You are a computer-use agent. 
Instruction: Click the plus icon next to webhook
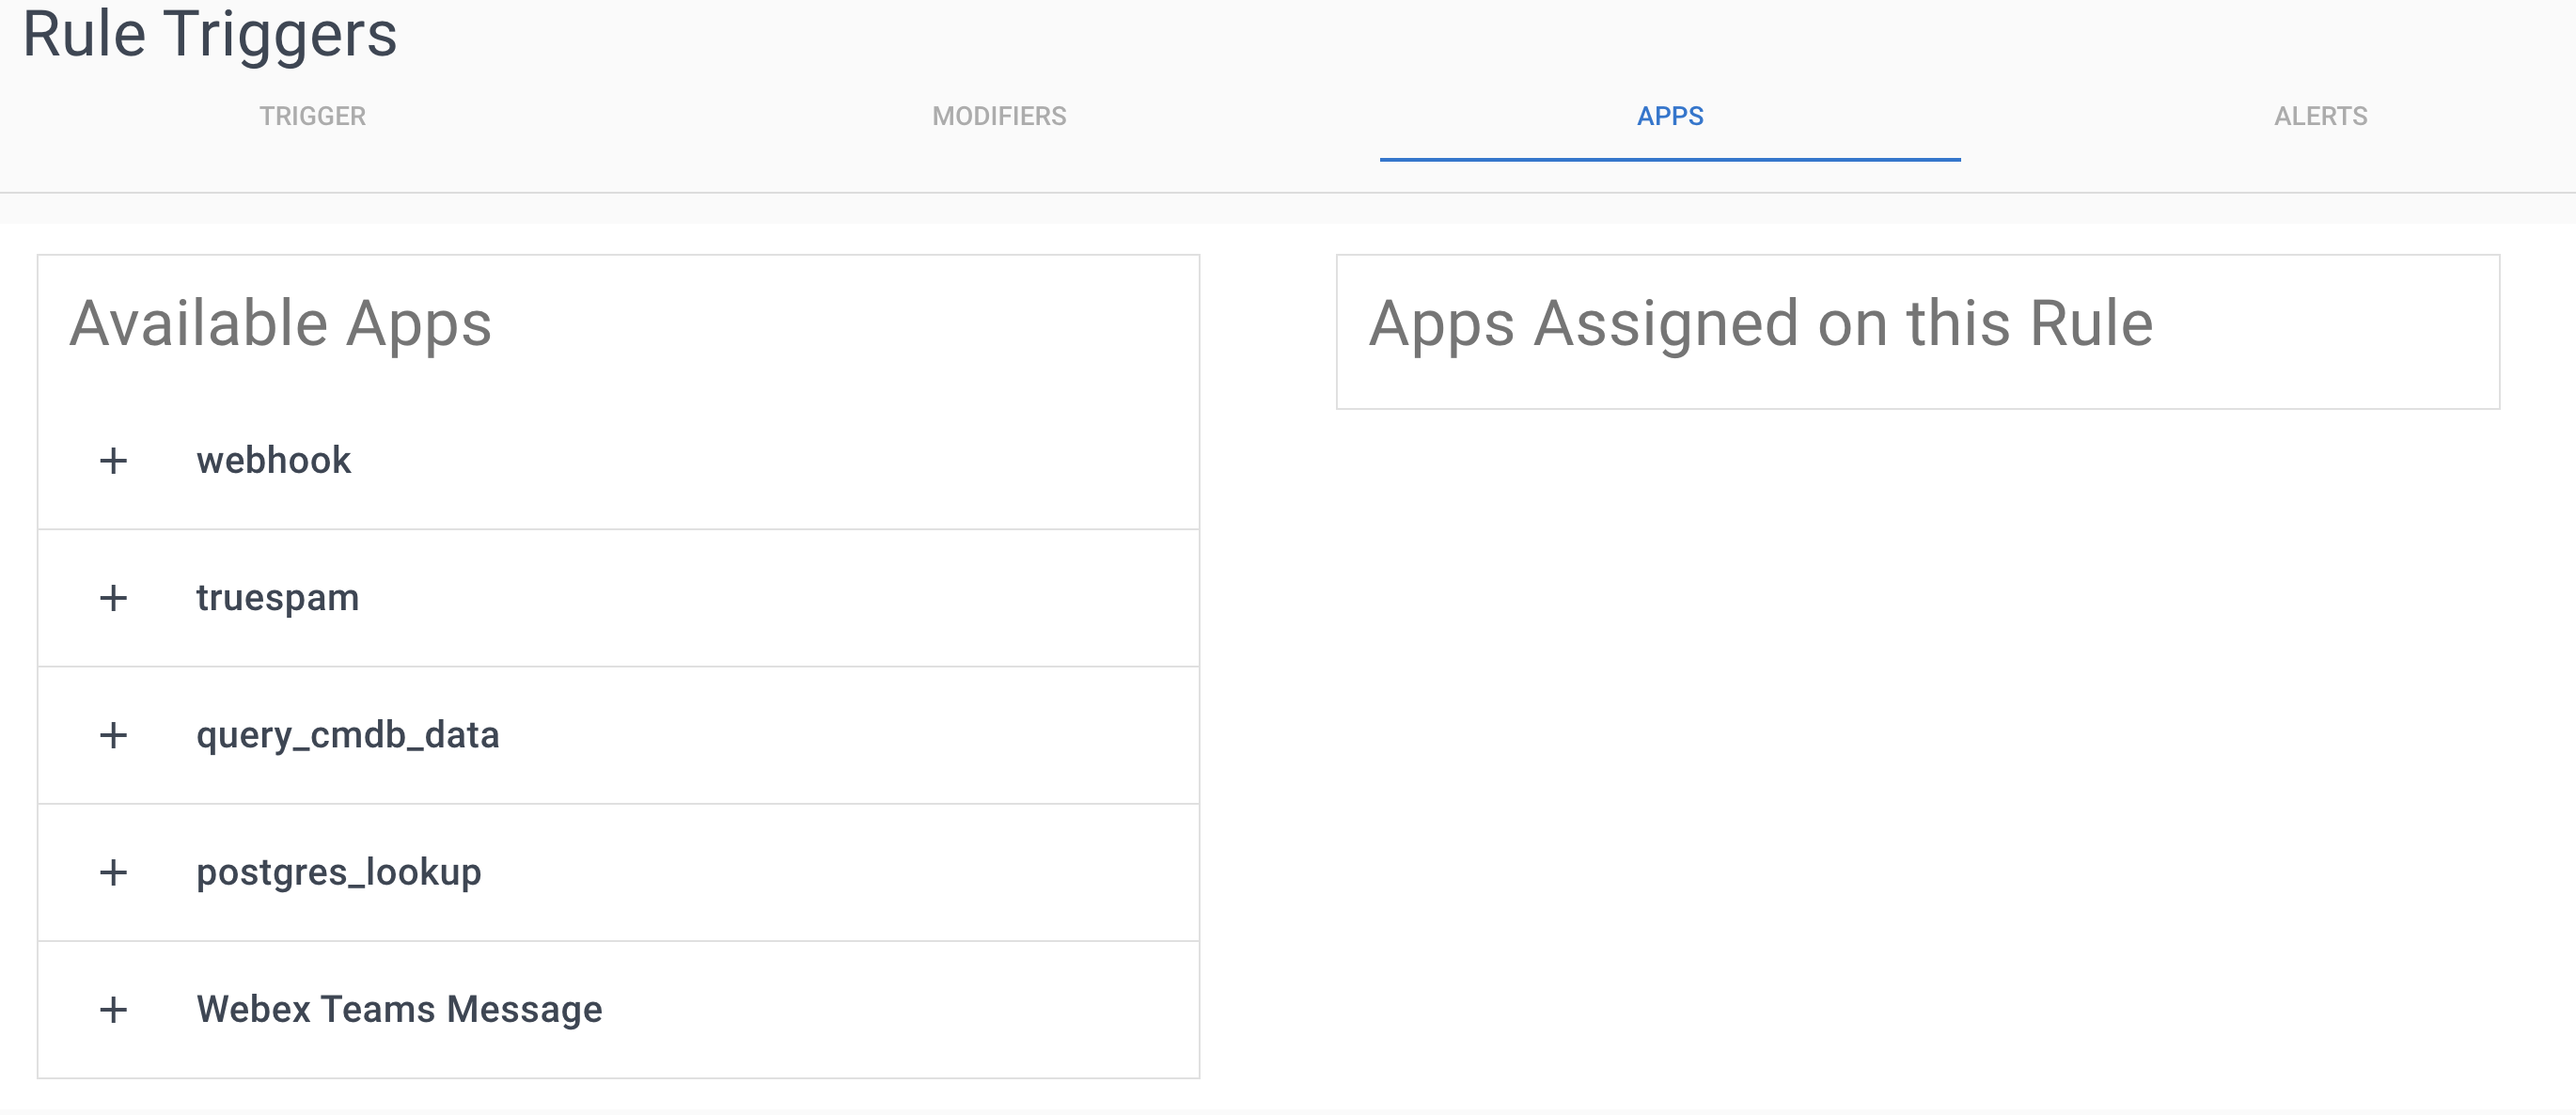[x=114, y=460]
